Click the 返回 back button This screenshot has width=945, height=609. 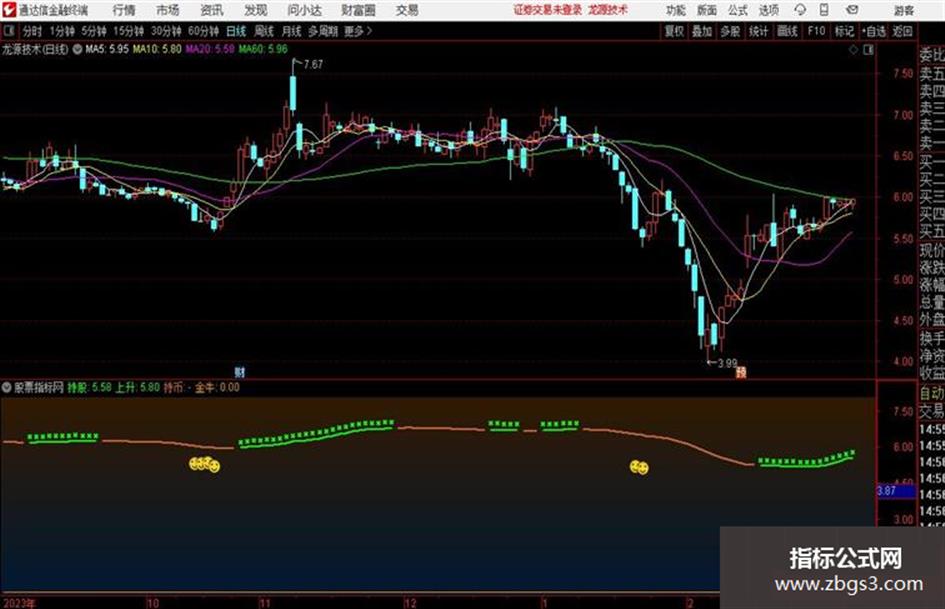[x=902, y=31]
